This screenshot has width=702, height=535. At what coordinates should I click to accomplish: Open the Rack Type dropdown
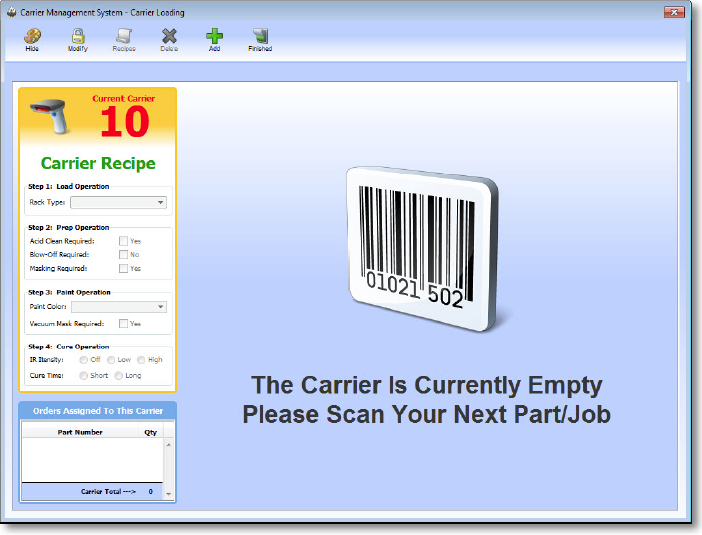tap(119, 202)
